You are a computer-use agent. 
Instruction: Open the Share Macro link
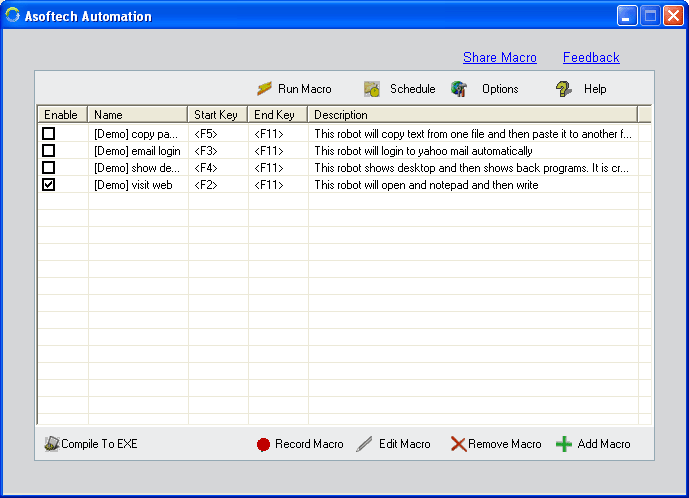point(499,58)
